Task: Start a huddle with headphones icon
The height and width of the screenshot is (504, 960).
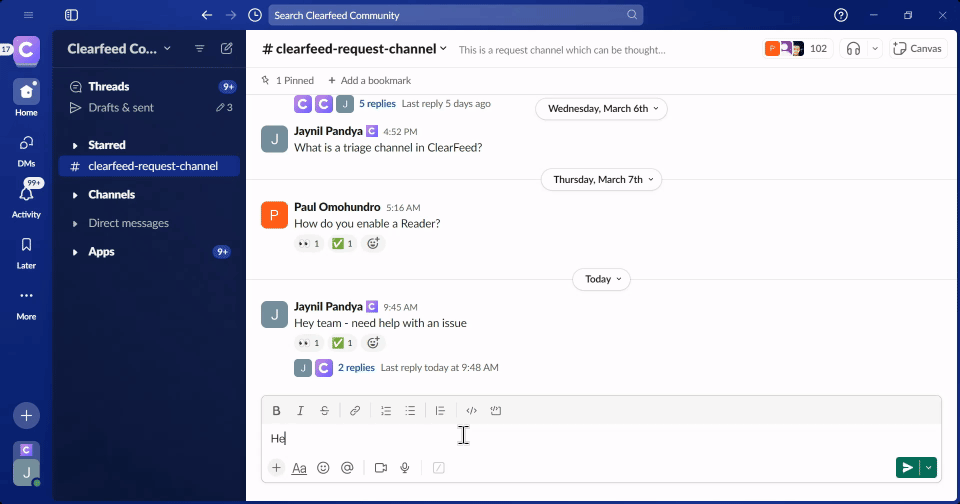Action: coord(853,48)
